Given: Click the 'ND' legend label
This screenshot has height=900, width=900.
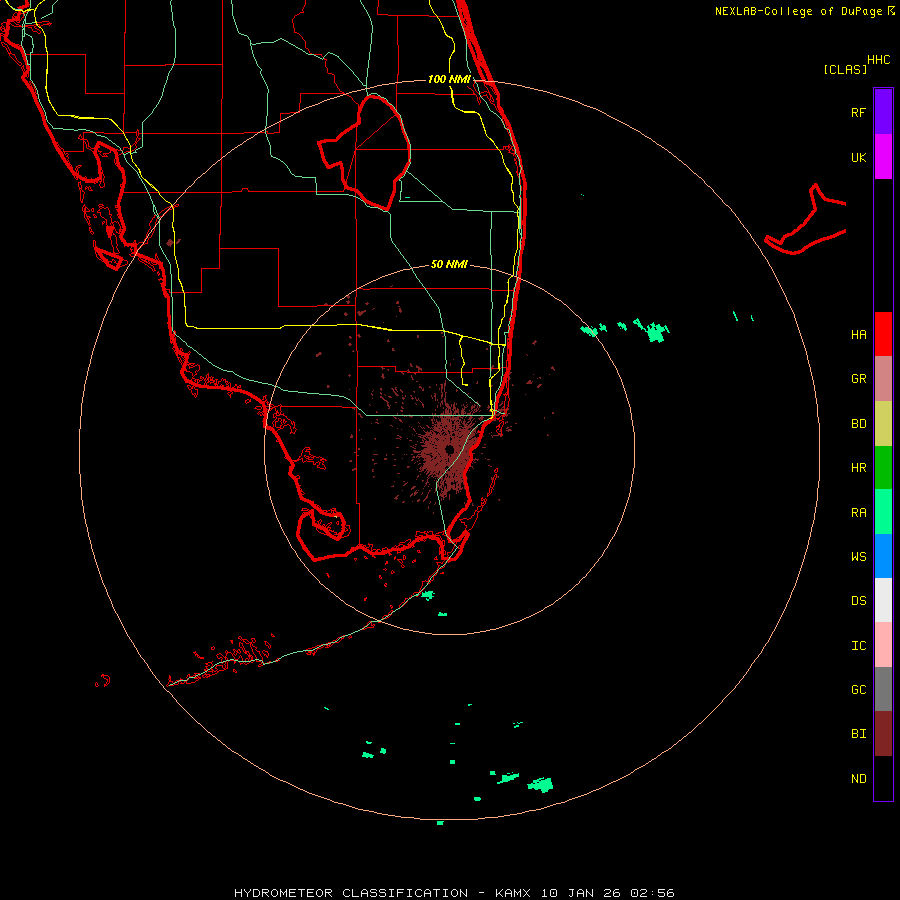Looking at the screenshot, I should tap(858, 778).
